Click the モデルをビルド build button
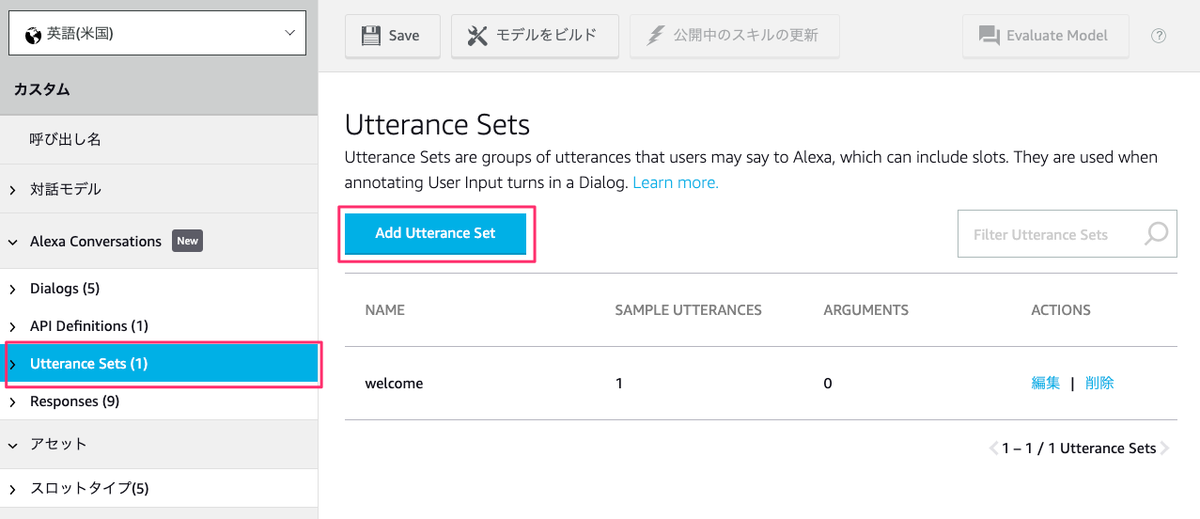Image resolution: width=1200 pixels, height=519 pixels. click(534, 36)
